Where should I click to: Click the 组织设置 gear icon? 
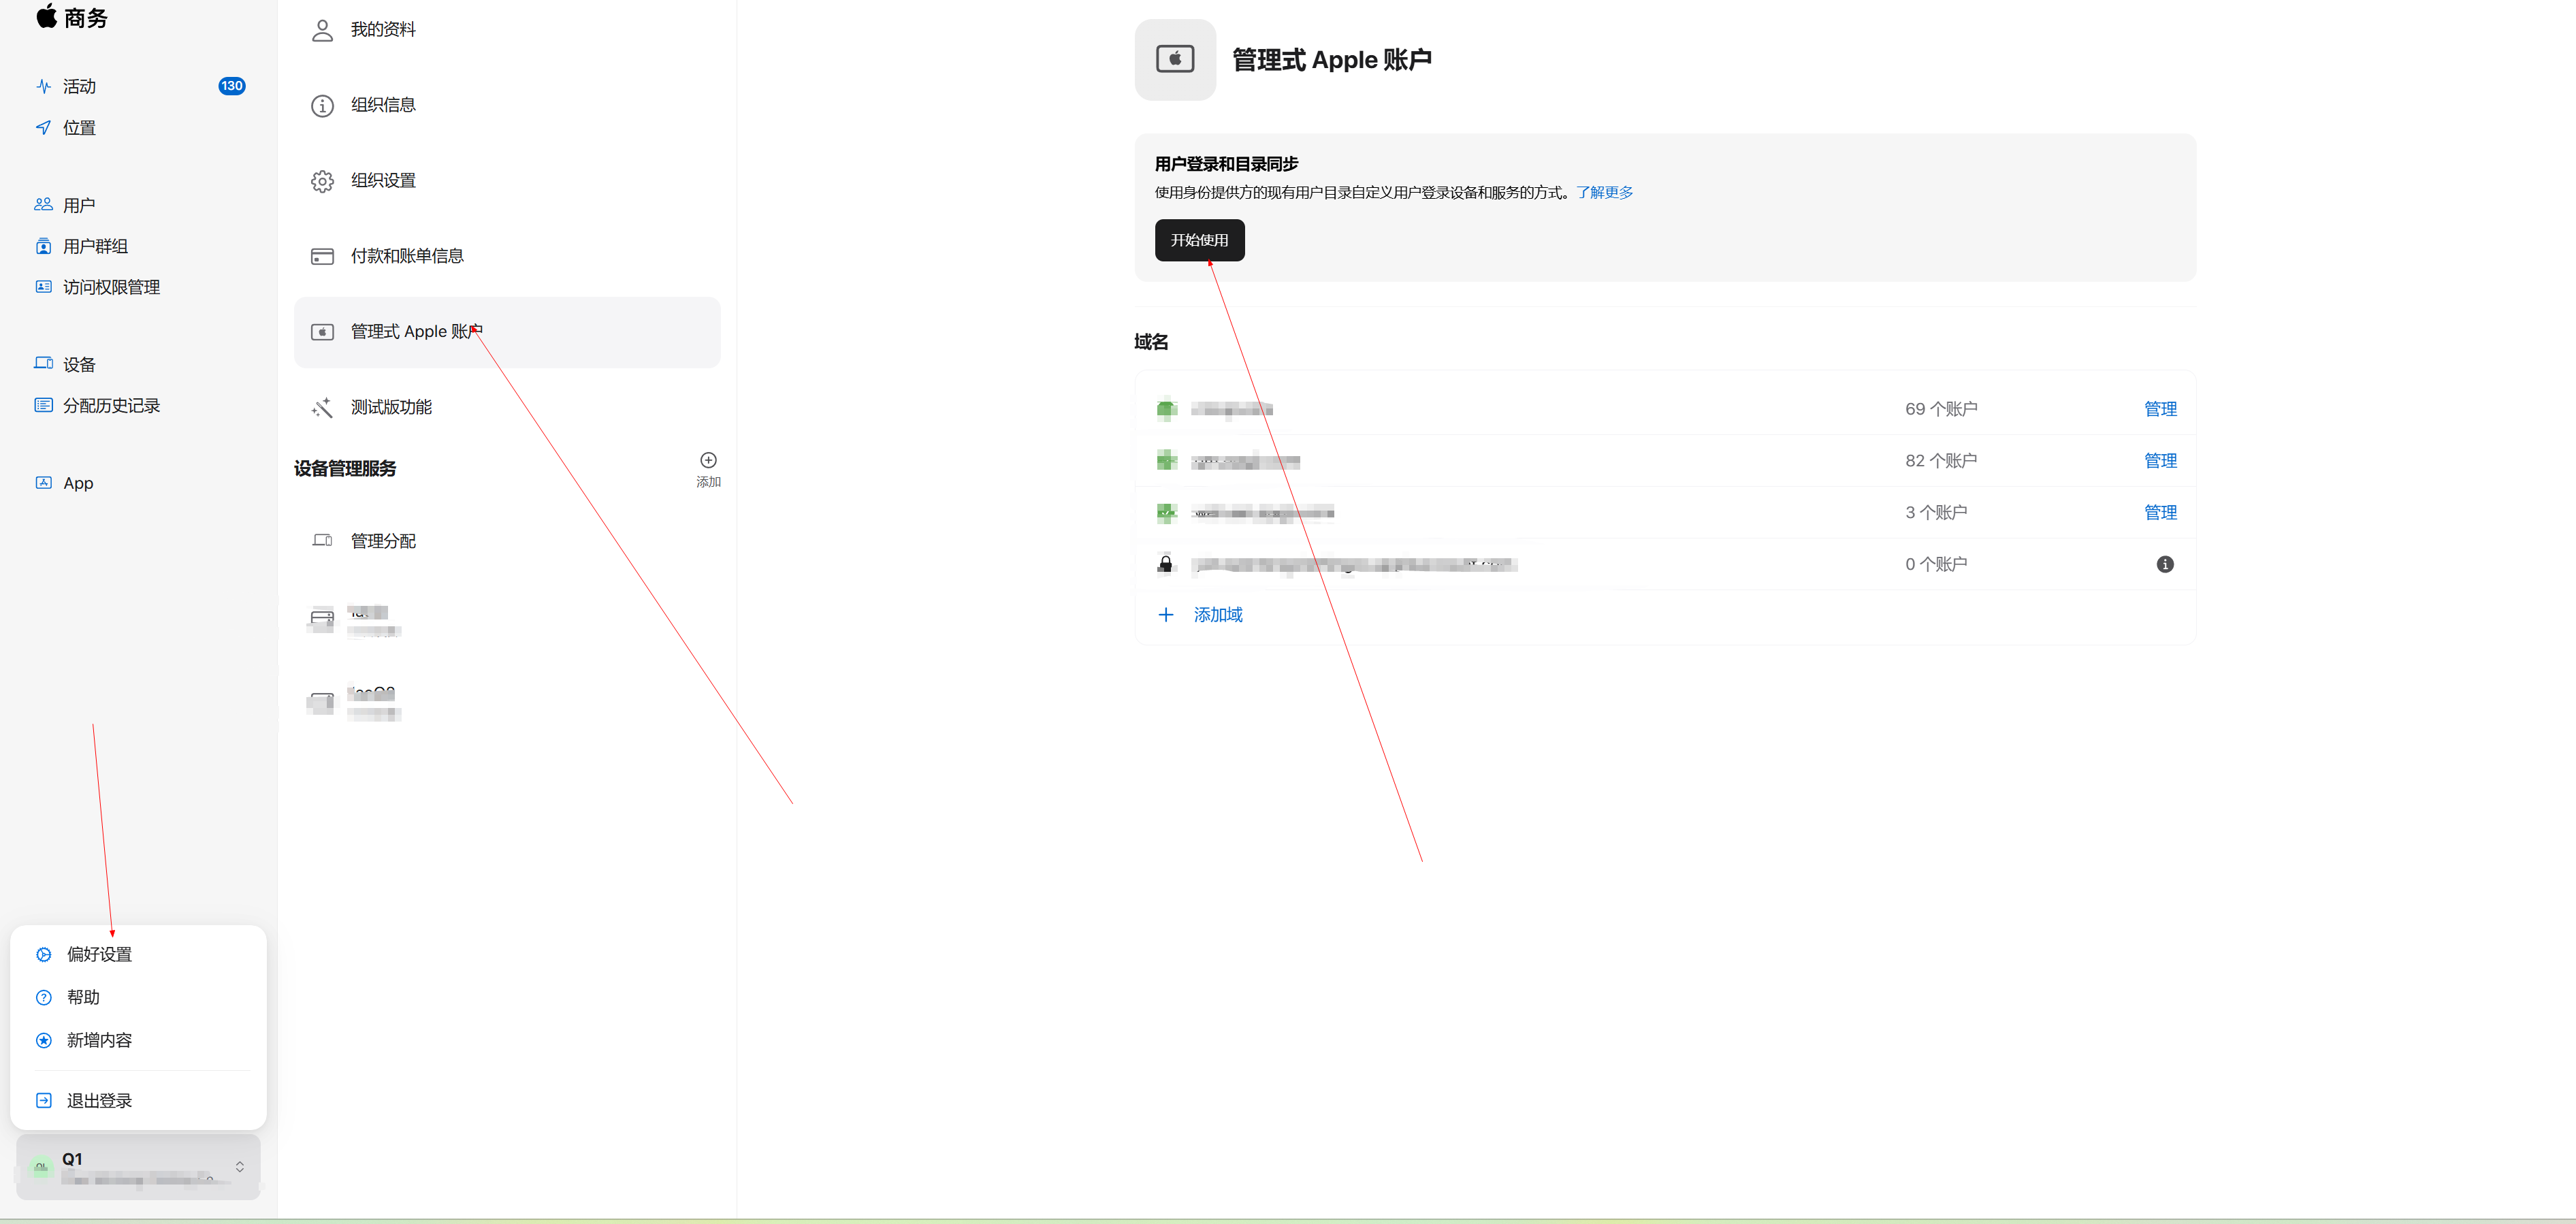point(322,181)
